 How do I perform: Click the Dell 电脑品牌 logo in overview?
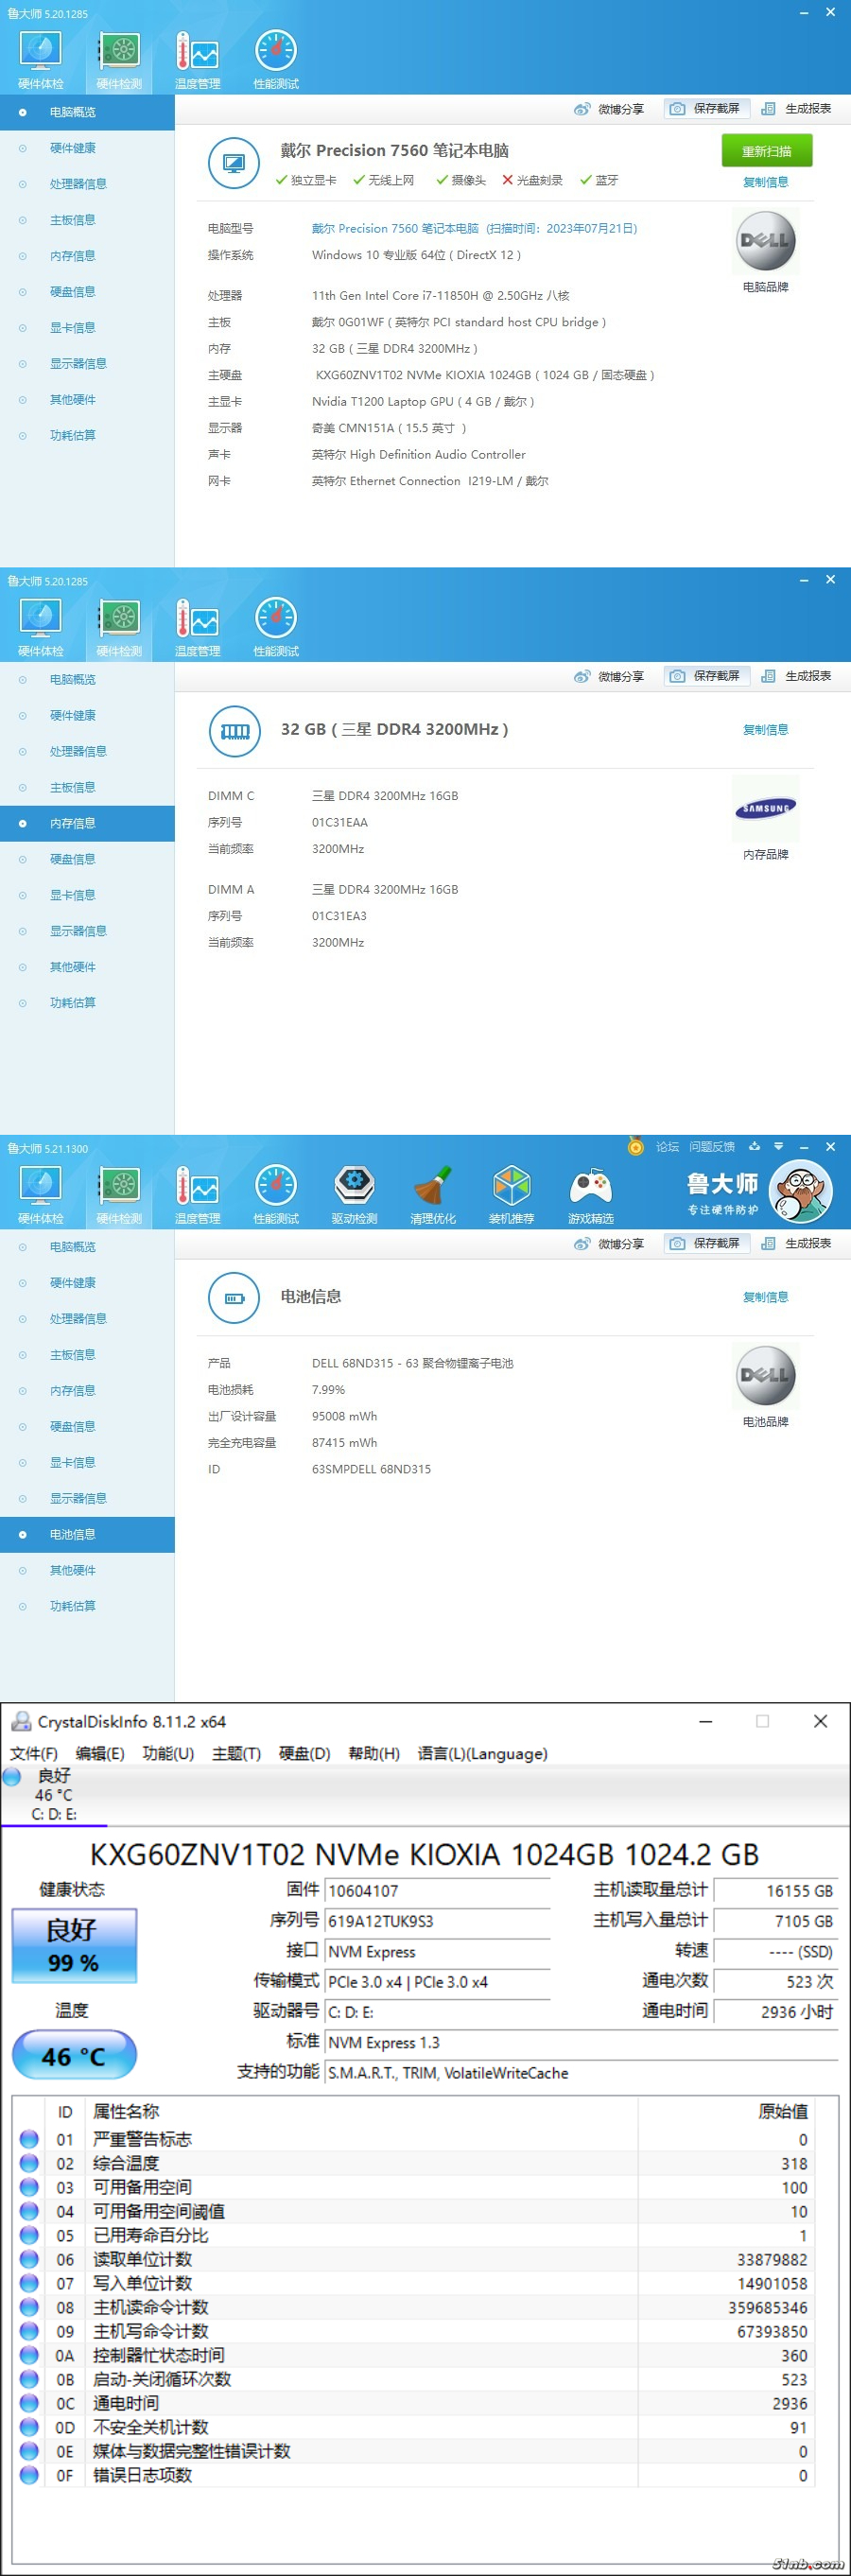pyautogui.click(x=765, y=241)
